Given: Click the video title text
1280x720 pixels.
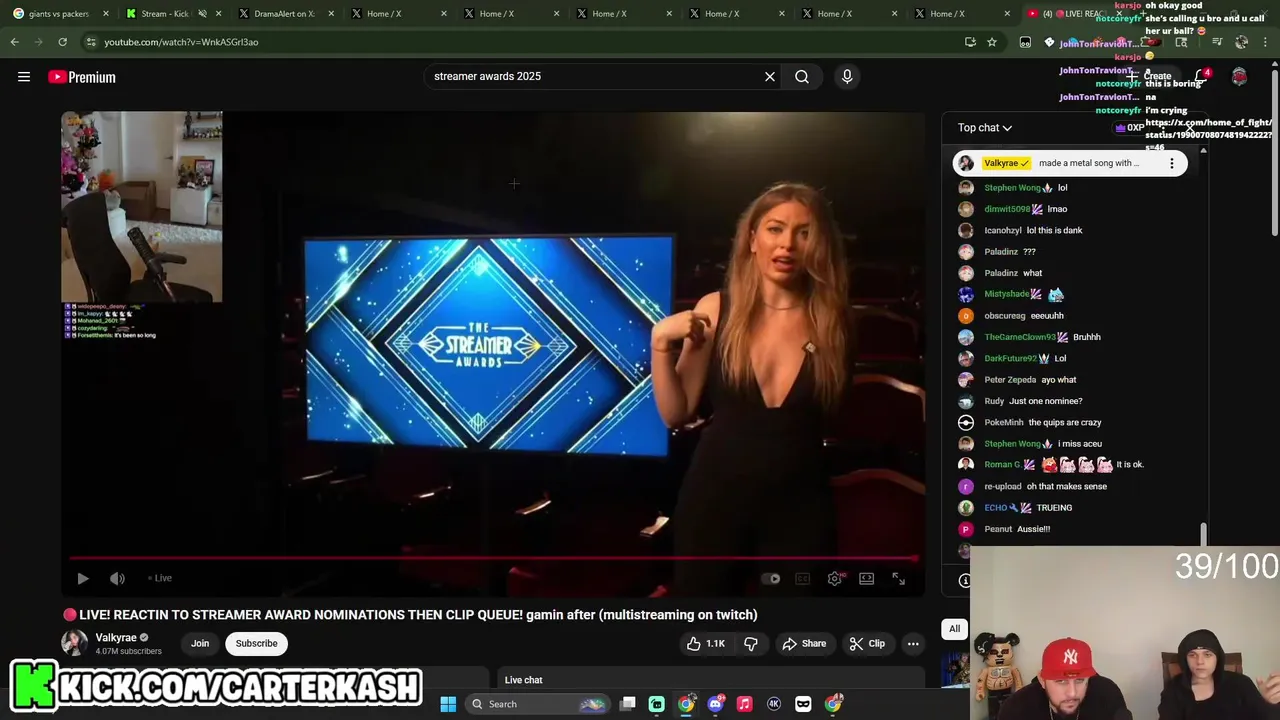Looking at the screenshot, I should 418,615.
